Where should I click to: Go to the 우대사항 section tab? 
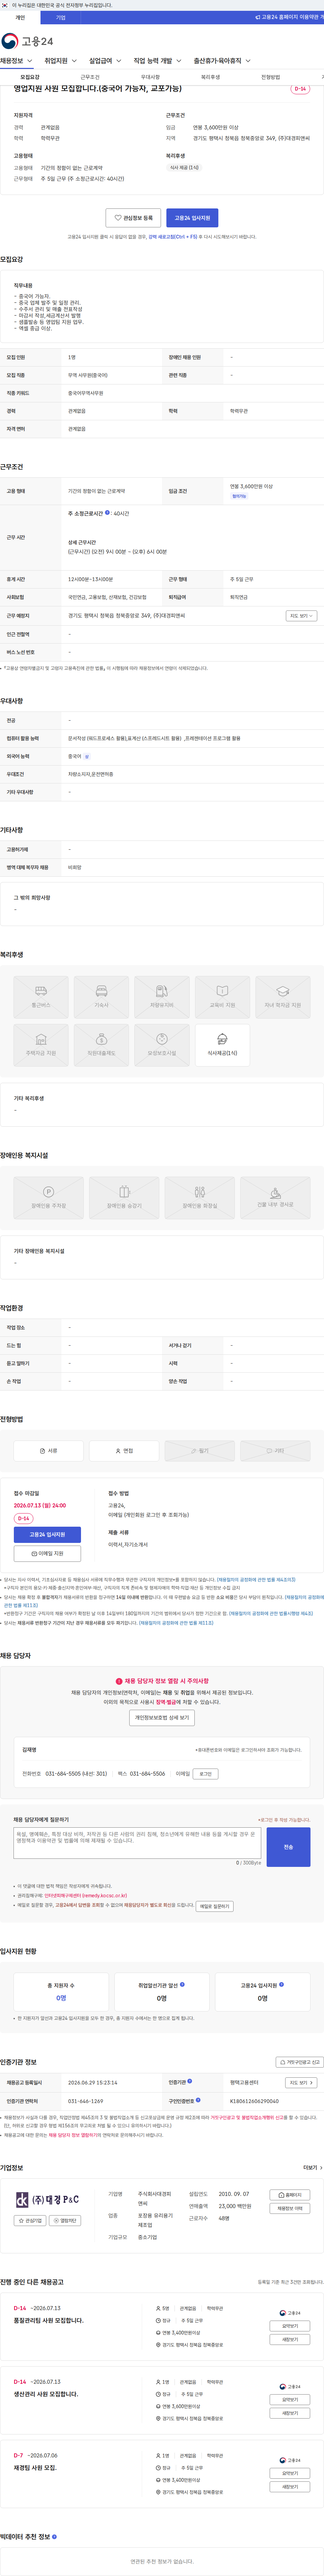point(150,77)
